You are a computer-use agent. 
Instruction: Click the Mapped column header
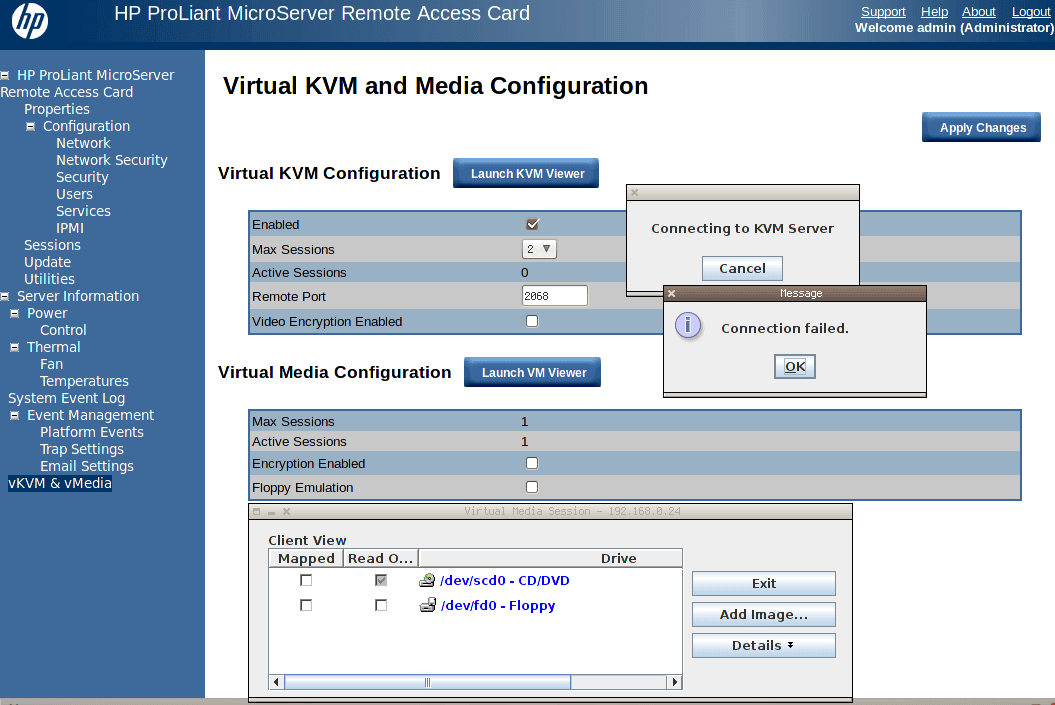coord(306,558)
